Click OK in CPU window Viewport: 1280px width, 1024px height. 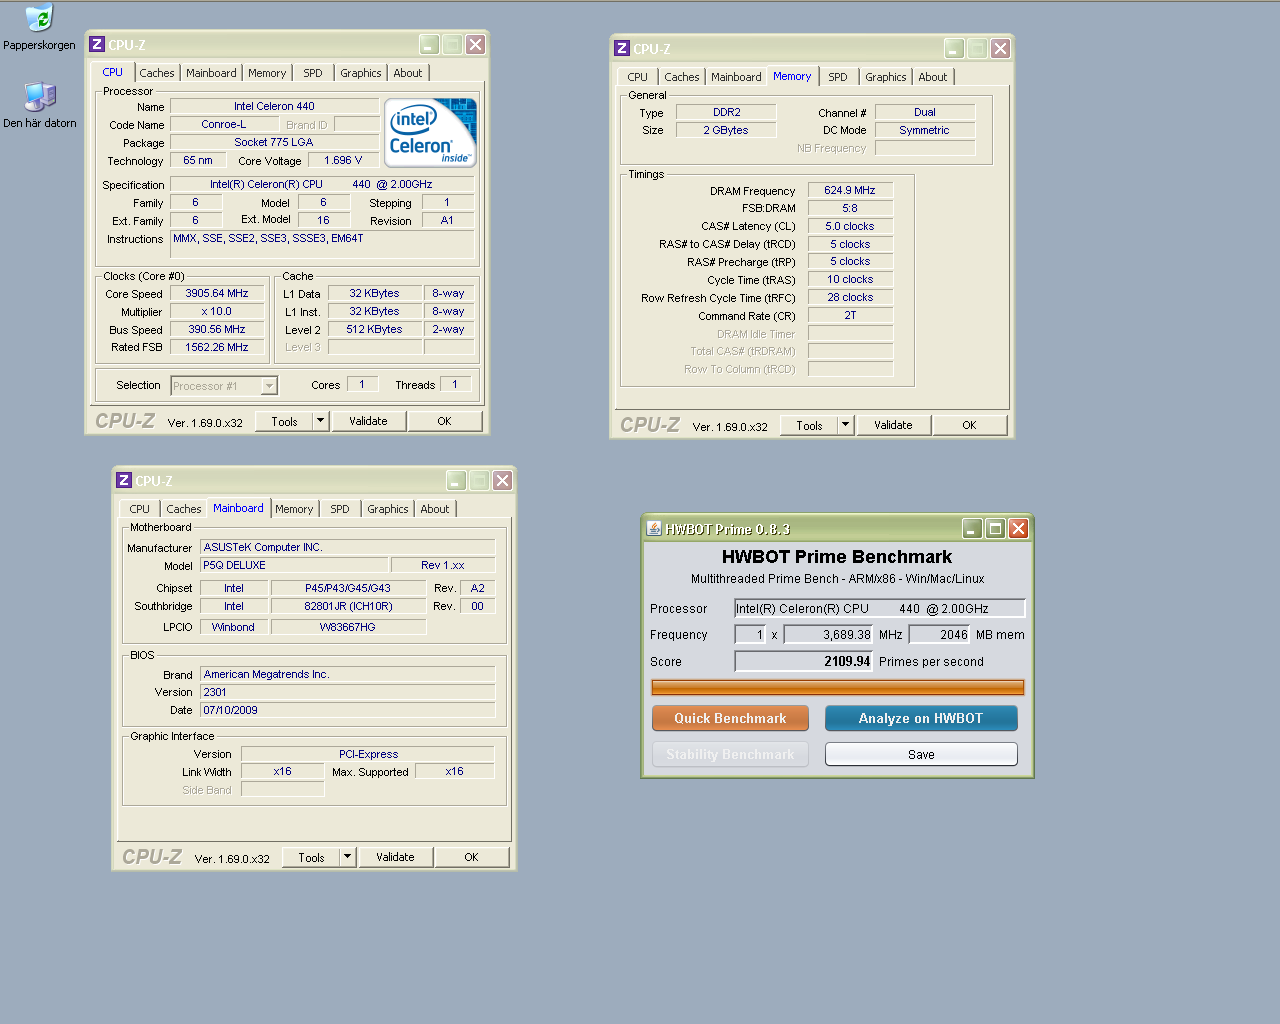pos(445,421)
